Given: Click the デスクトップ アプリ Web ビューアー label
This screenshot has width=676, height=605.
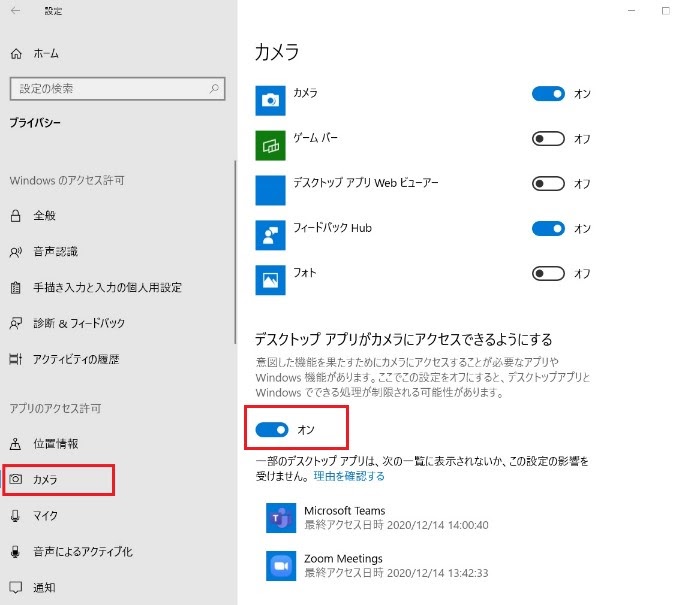Looking at the screenshot, I should pos(366,183).
